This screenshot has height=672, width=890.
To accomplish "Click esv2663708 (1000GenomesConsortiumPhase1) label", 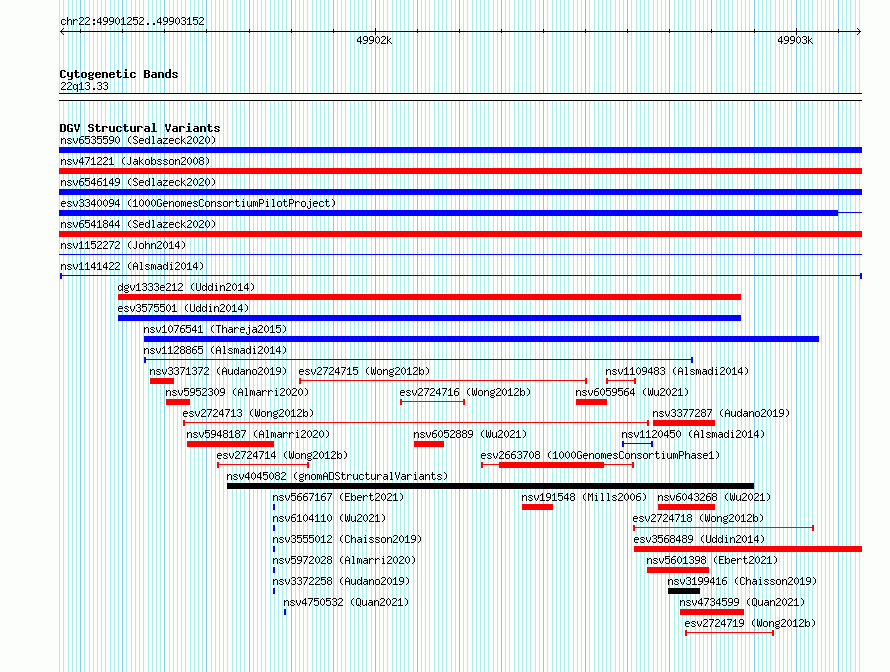I will [600, 455].
